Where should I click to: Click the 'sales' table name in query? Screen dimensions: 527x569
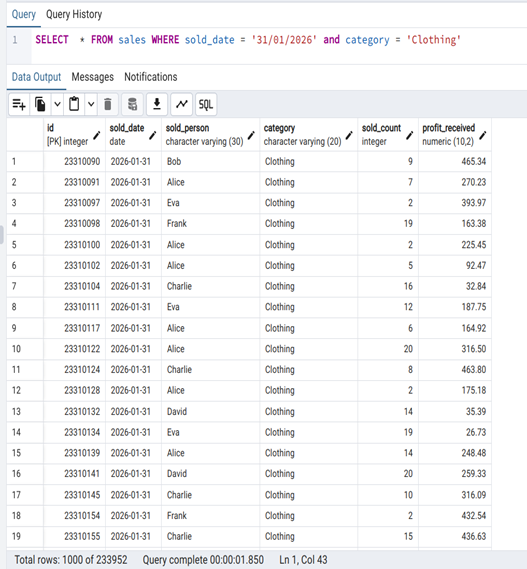pyautogui.click(x=132, y=40)
